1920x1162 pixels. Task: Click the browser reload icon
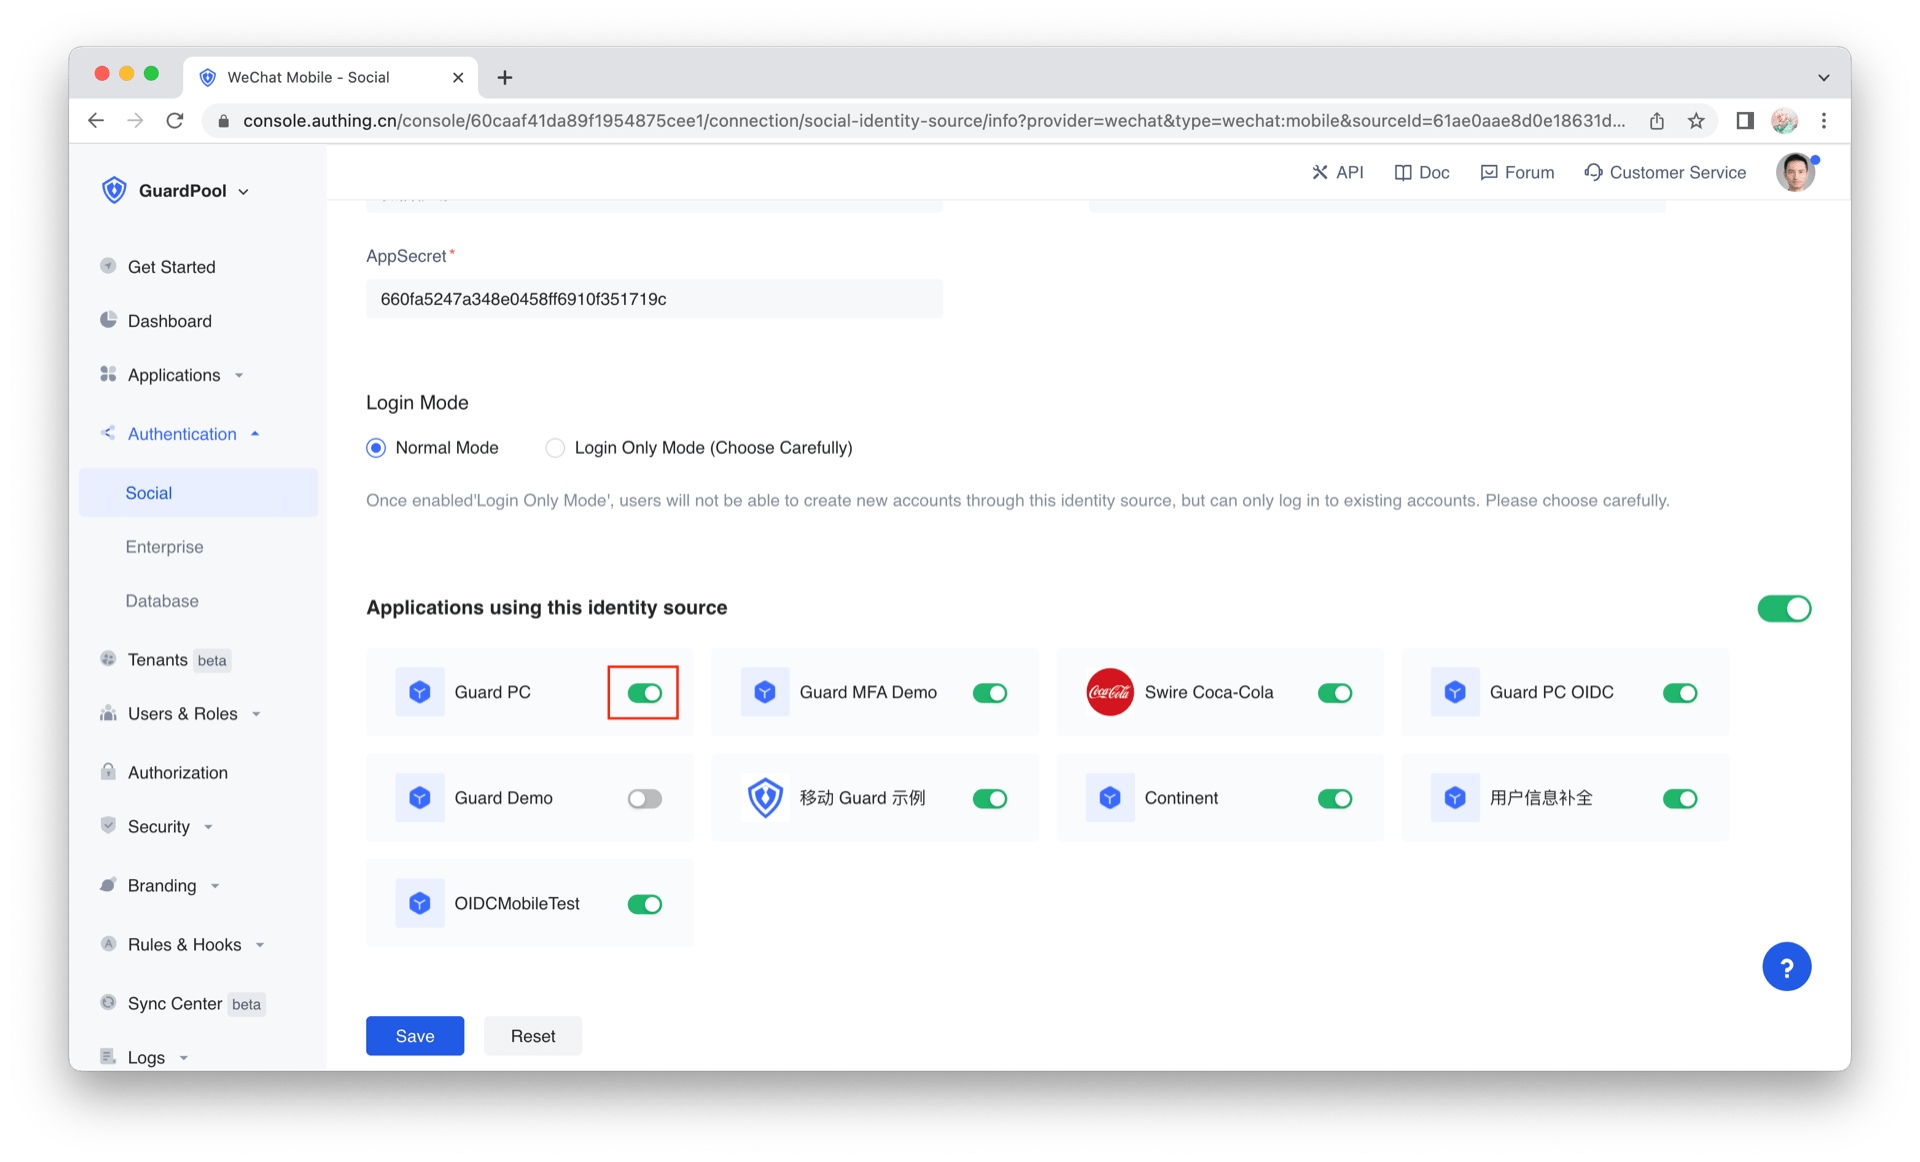click(175, 121)
